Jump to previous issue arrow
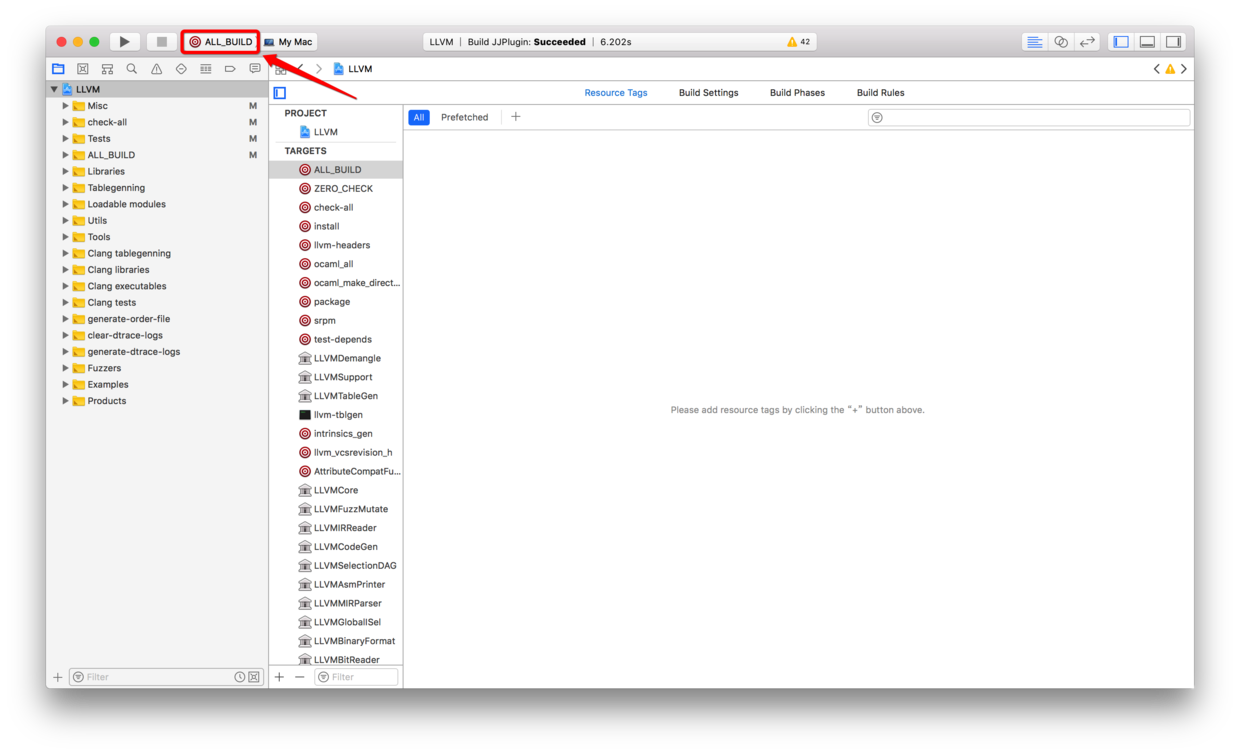1240x754 pixels. pyautogui.click(x=1157, y=69)
